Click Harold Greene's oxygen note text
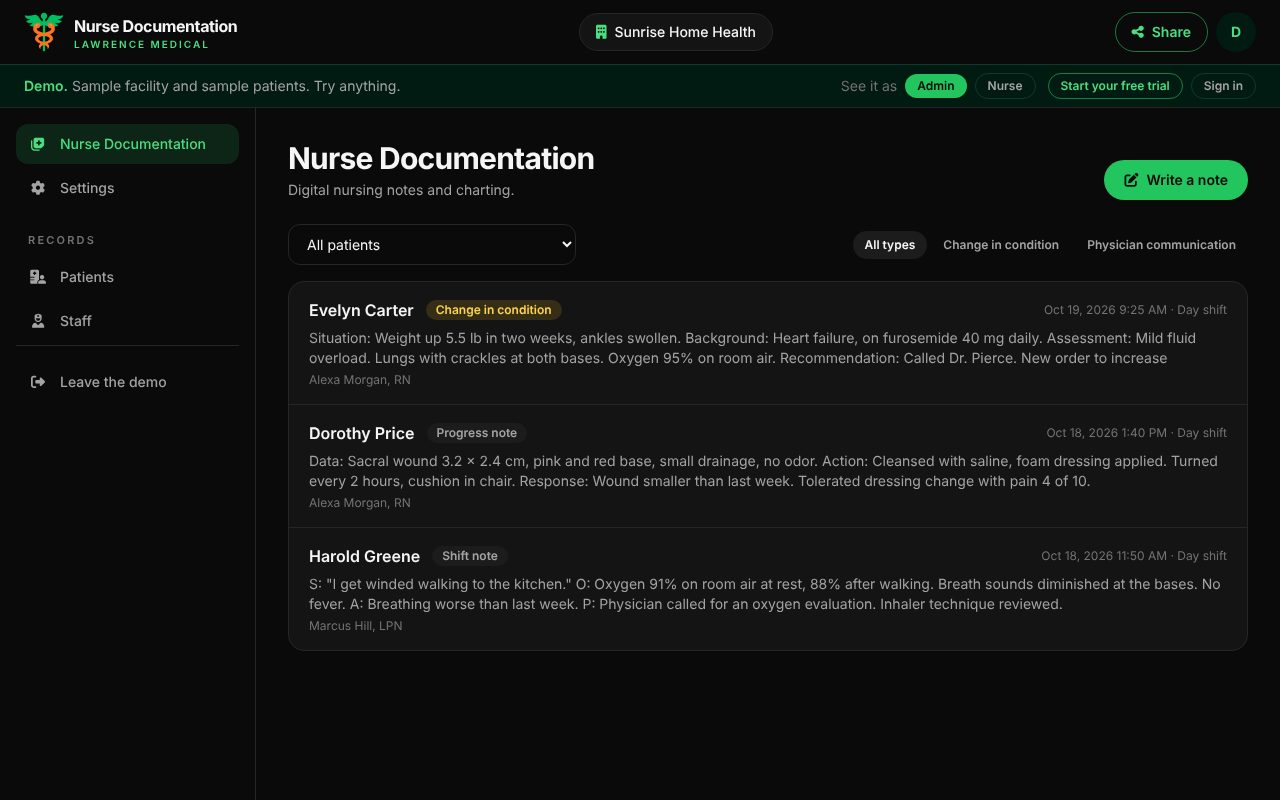The height and width of the screenshot is (800, 1280). point(765,594)
